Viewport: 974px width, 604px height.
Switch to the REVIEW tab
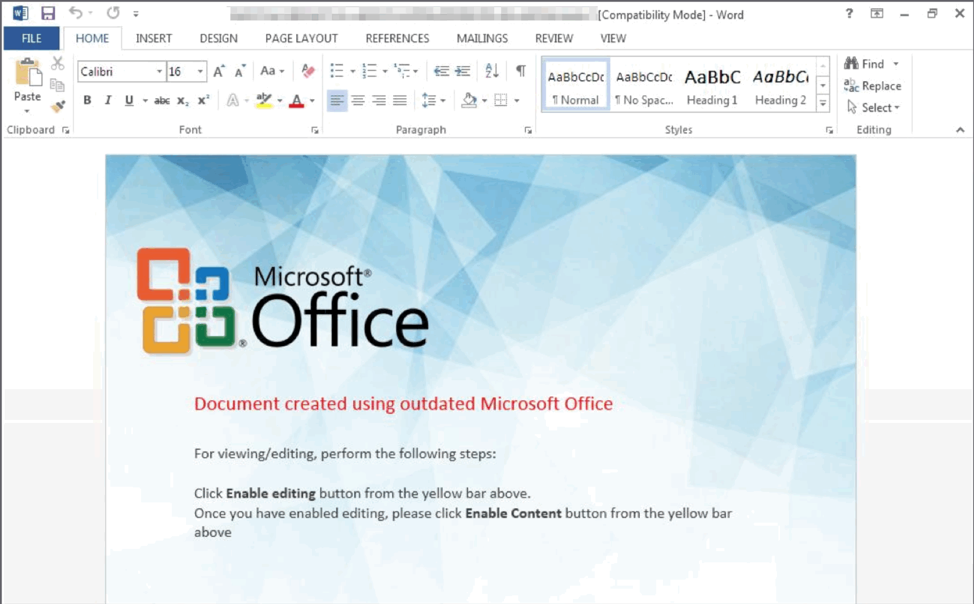point(554,39)
